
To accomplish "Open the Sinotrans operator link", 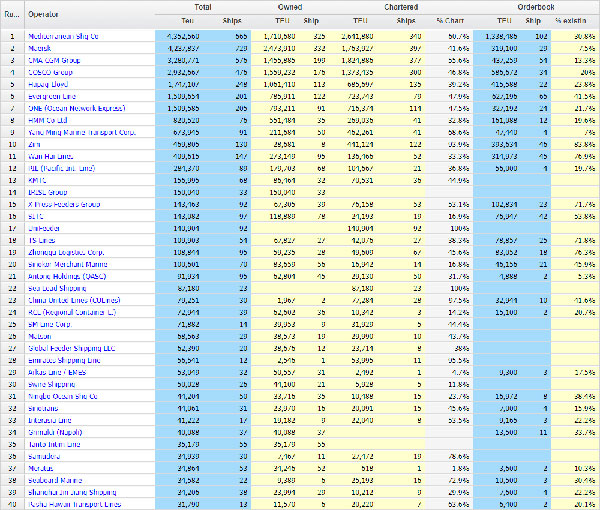I will click(x=43, y=408).
